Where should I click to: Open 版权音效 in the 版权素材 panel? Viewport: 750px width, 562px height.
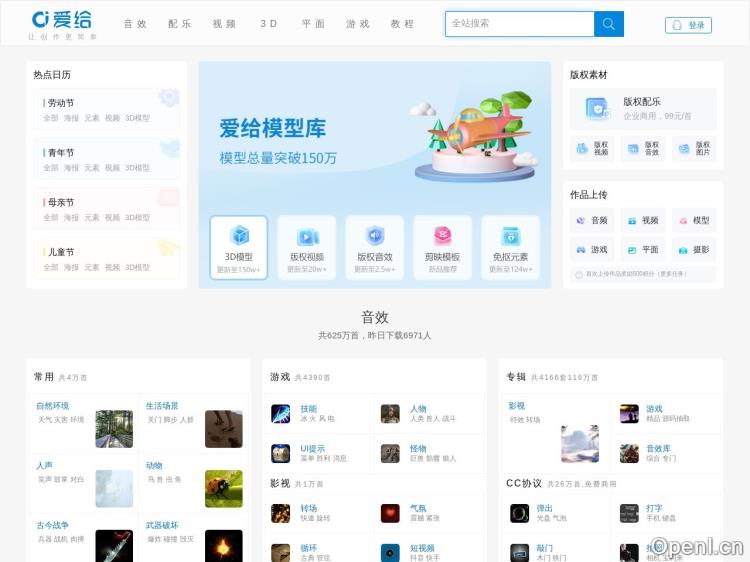pos(643,148)
